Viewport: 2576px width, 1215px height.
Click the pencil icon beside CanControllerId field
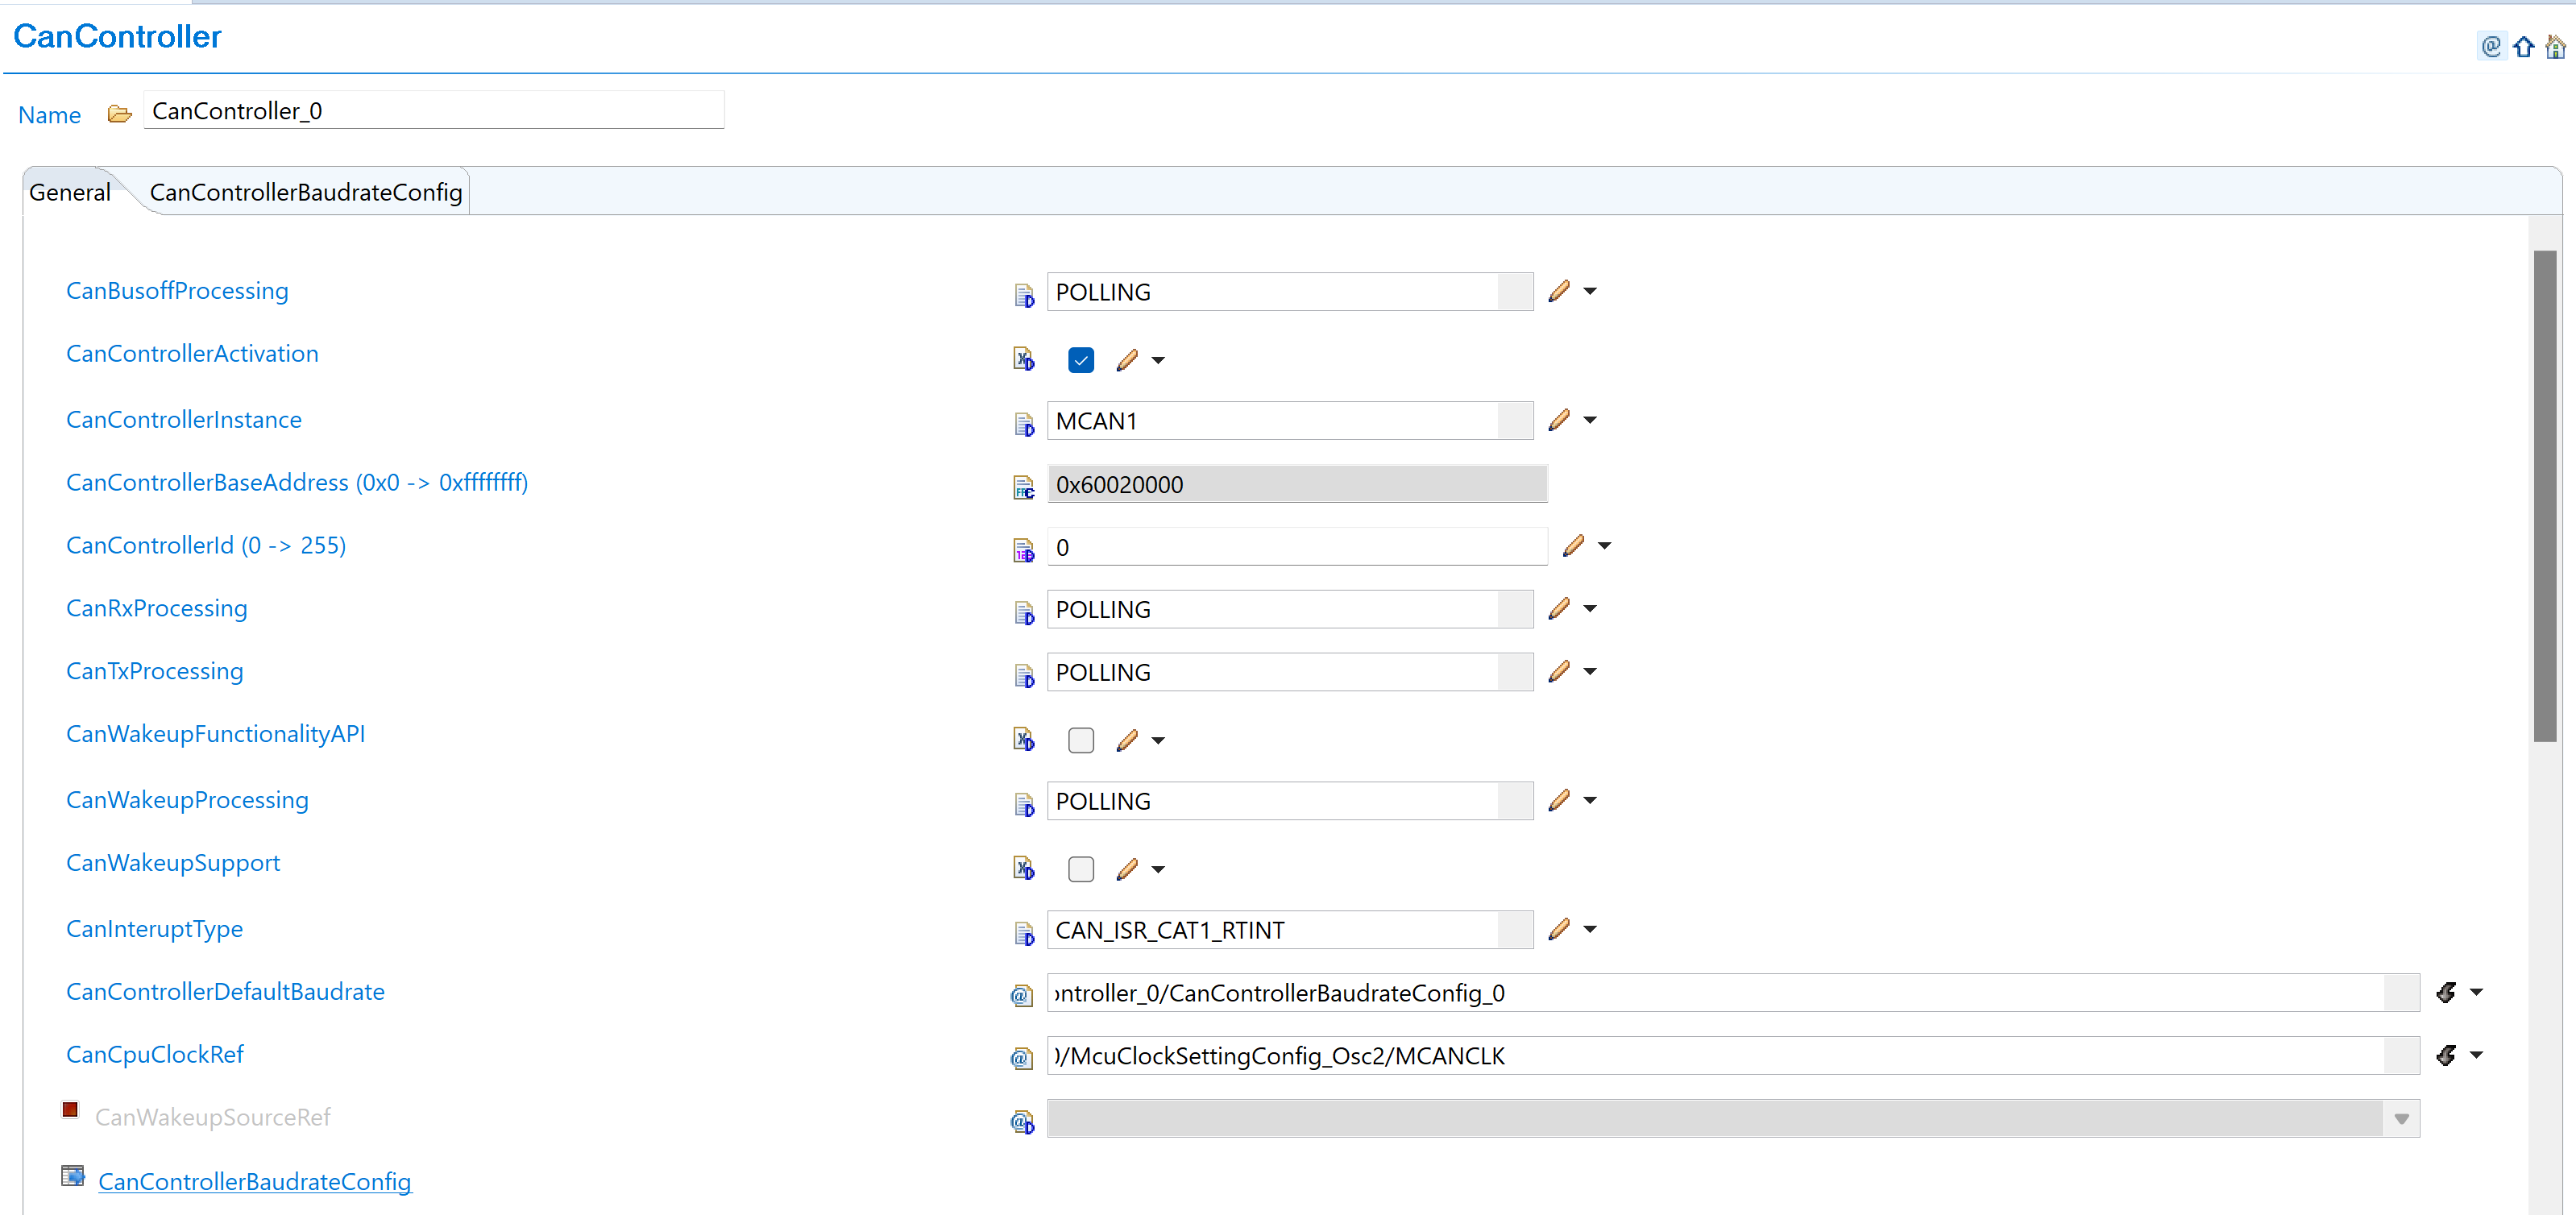[x=1573, y=545]
